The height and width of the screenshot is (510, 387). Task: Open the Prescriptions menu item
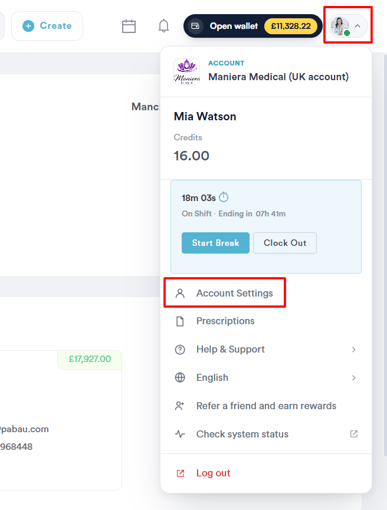[x=266, y=321]
